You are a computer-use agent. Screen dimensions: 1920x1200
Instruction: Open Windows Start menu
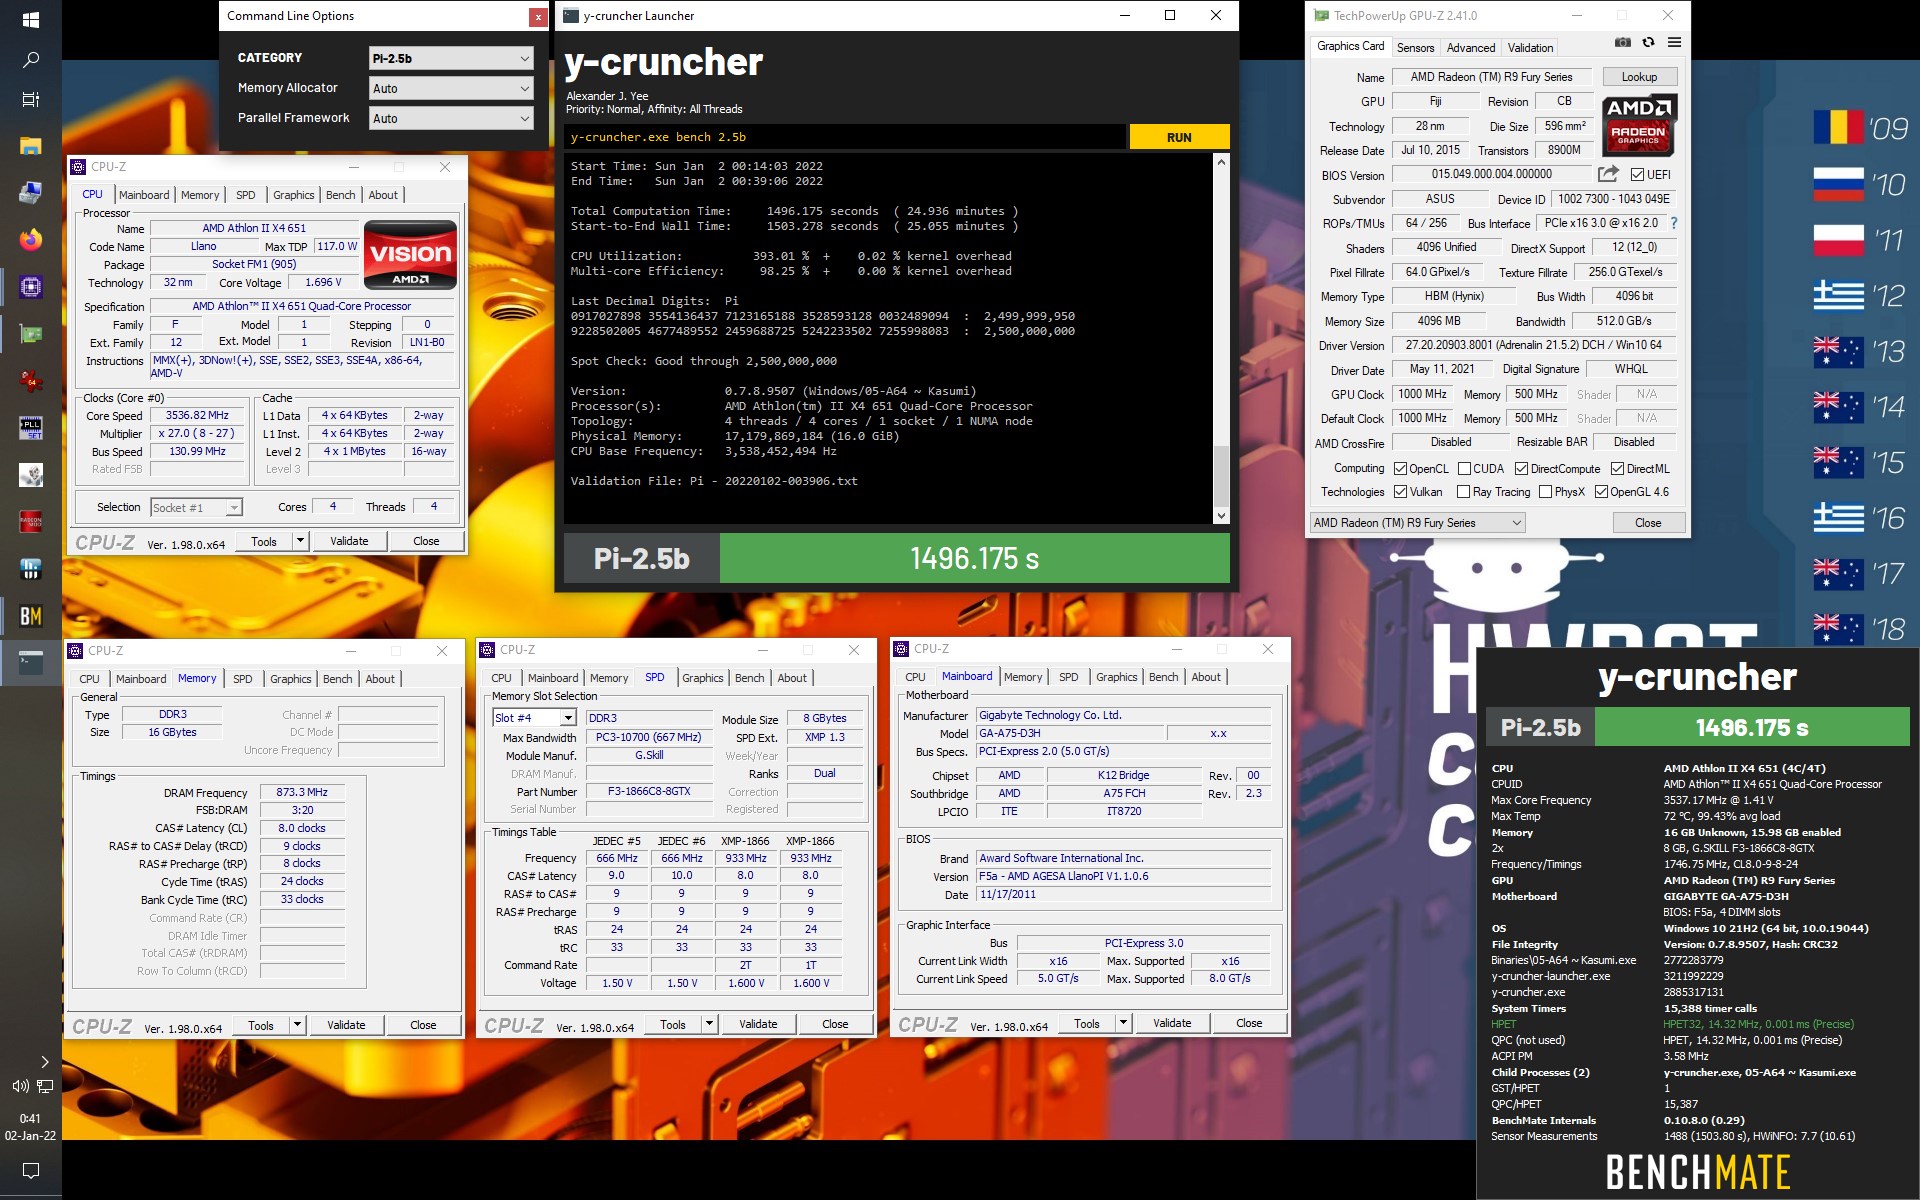(x=30, y=19)
